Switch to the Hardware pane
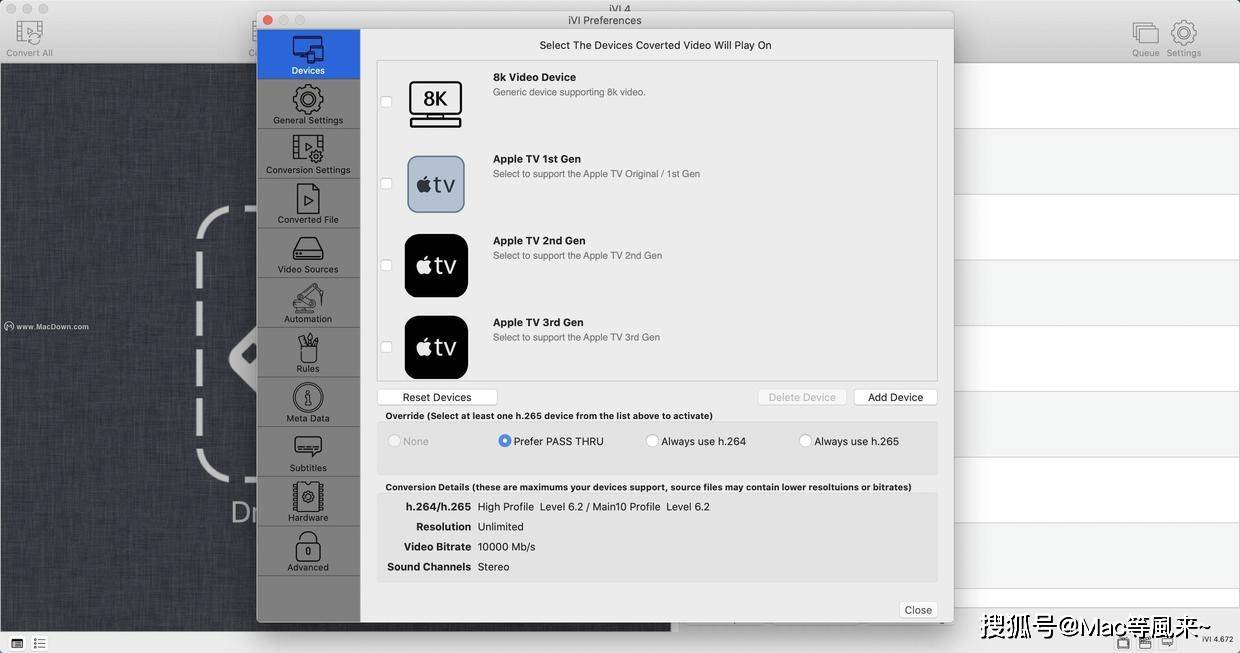The width and height of the screenshot is (1240, 653). tap(308, 501)
